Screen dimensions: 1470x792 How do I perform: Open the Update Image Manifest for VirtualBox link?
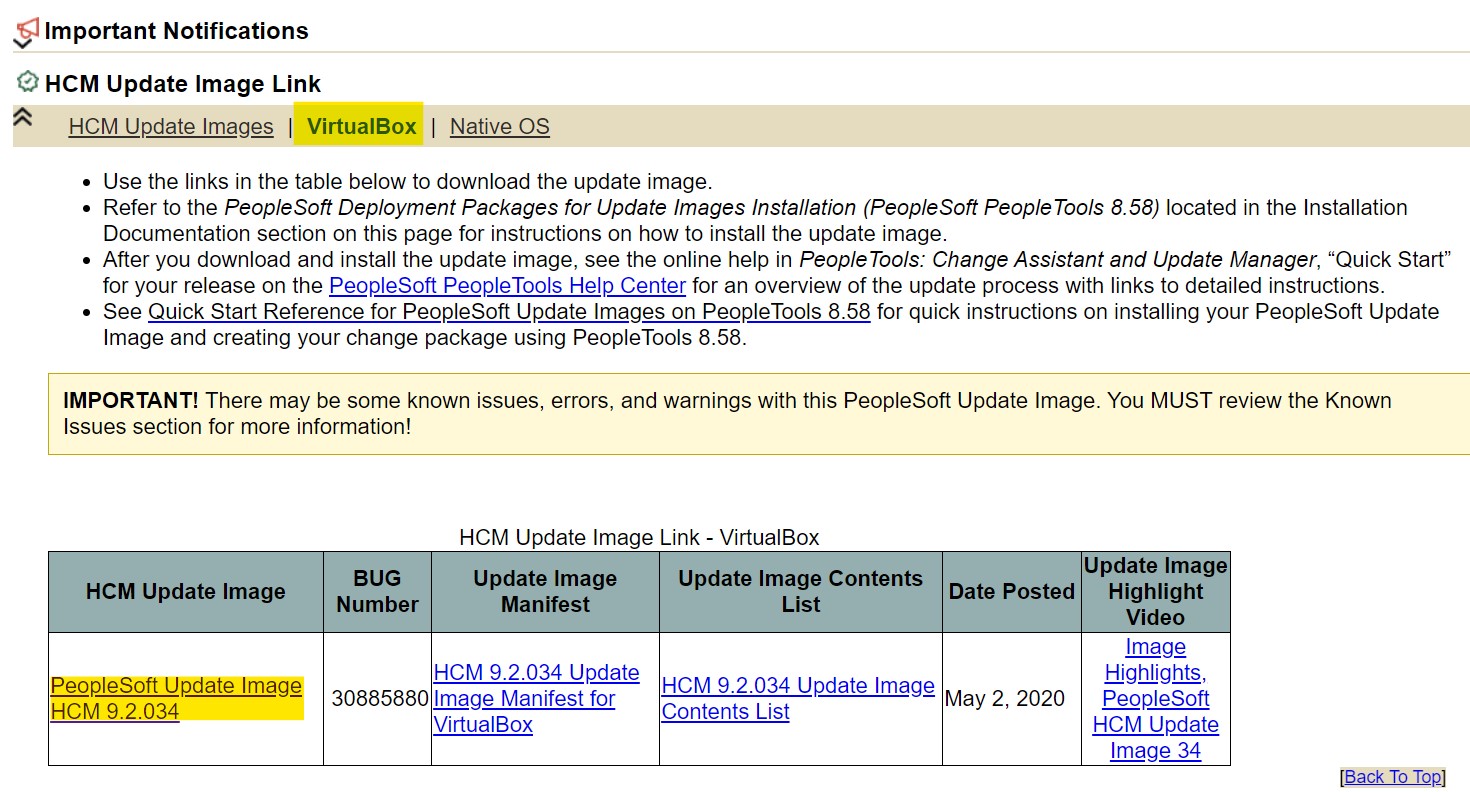coord(536,698)
